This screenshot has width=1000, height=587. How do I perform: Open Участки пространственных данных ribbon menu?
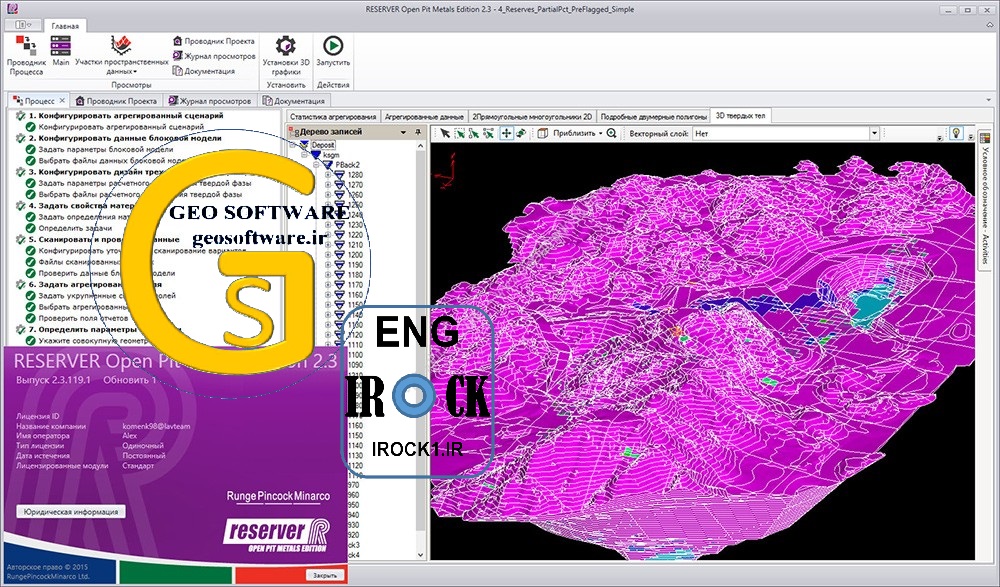coord(121,56)
